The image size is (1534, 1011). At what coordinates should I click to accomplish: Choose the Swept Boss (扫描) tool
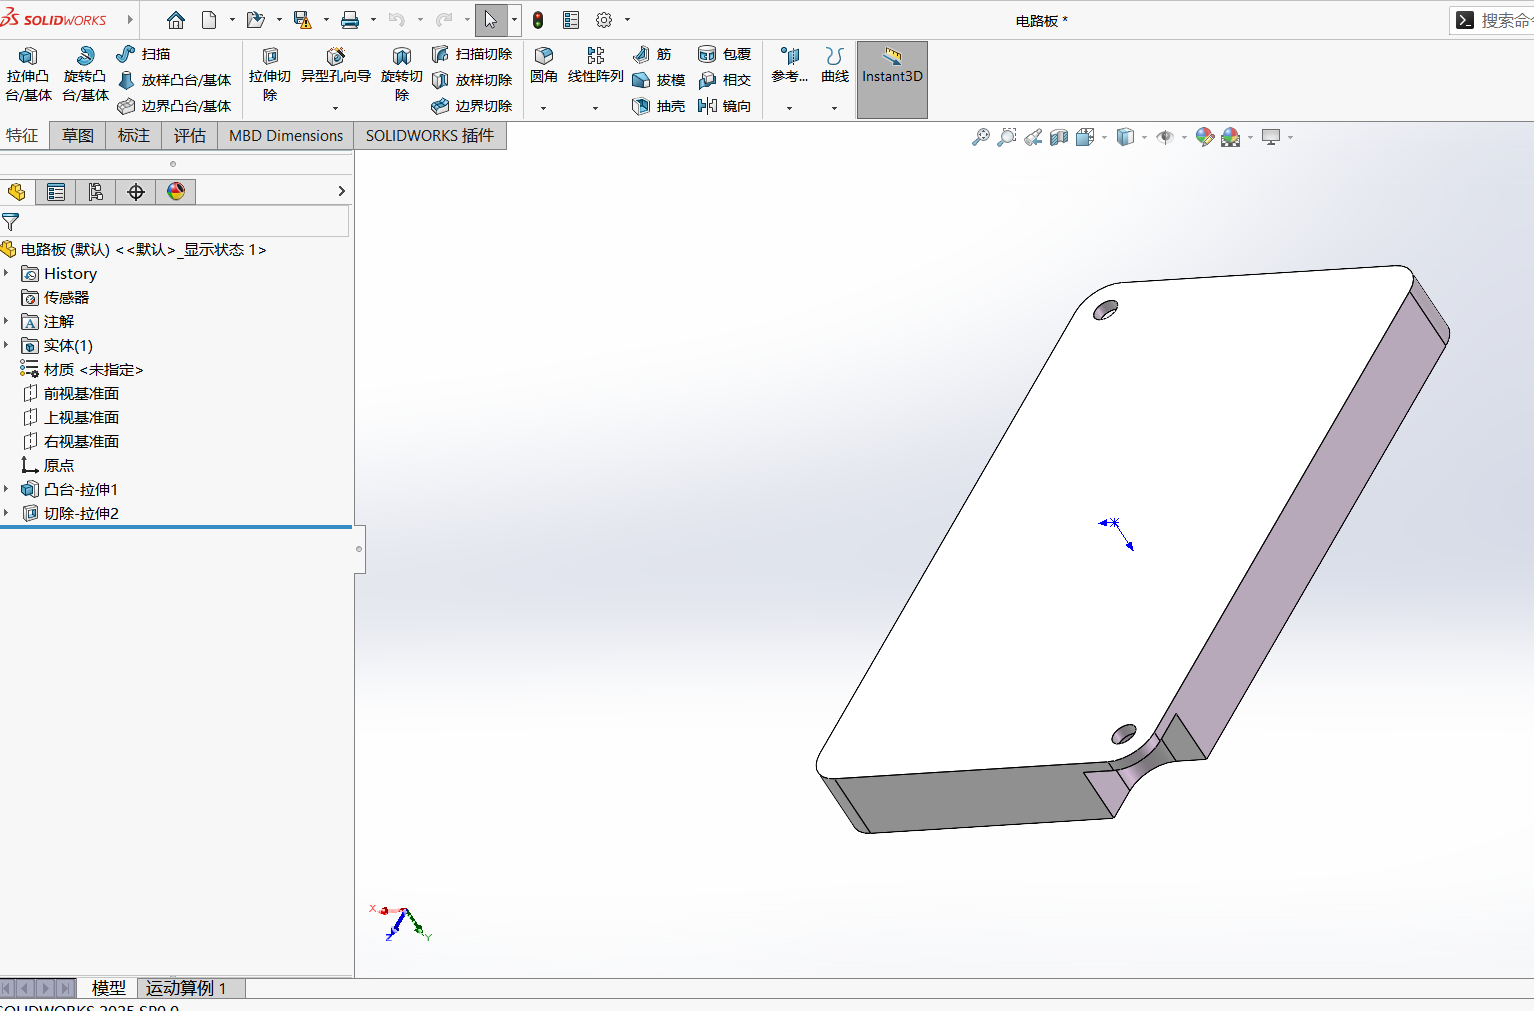pyautogui.click(x=144, y=54)
